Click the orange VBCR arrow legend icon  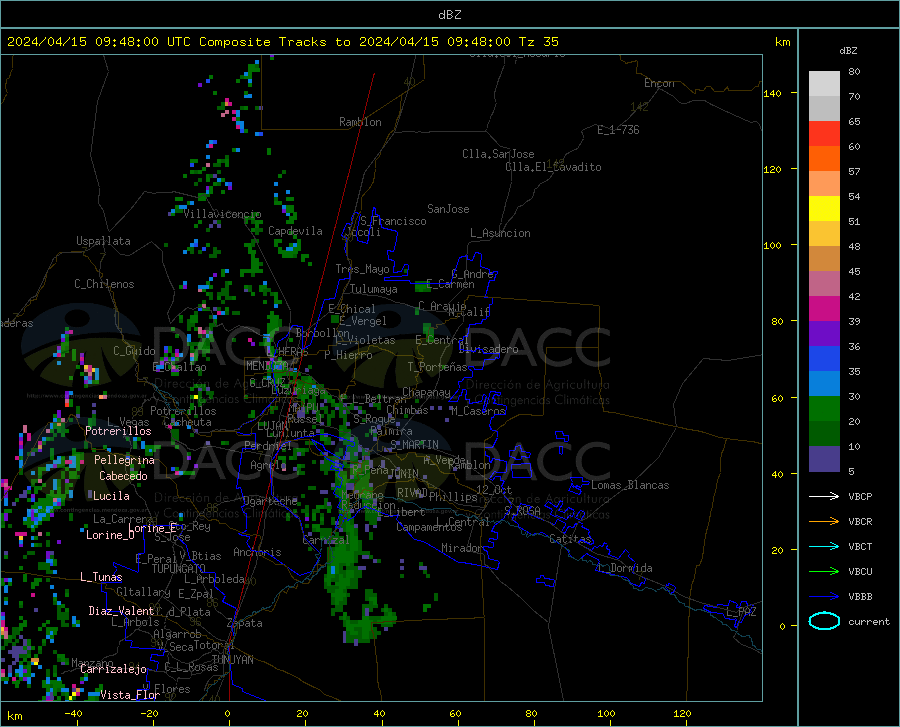(824, 522)
